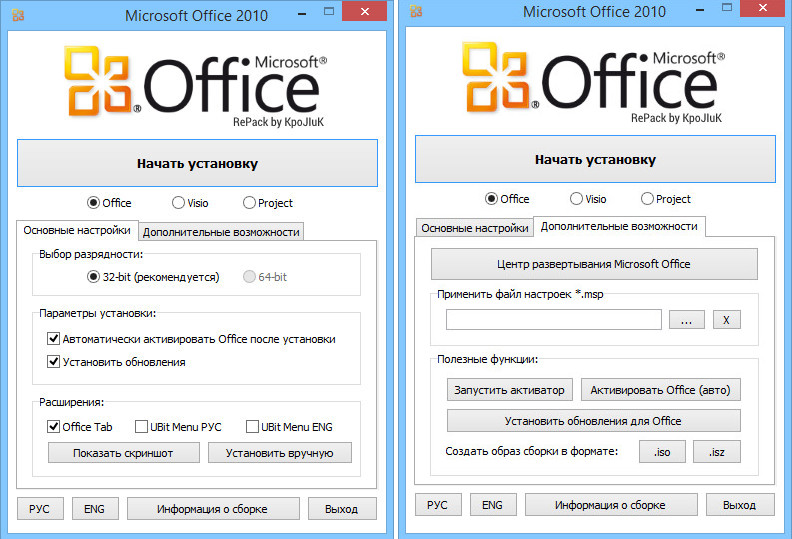
Task: Toggle automatic Office activation after install checkbox
Action: 54,339
